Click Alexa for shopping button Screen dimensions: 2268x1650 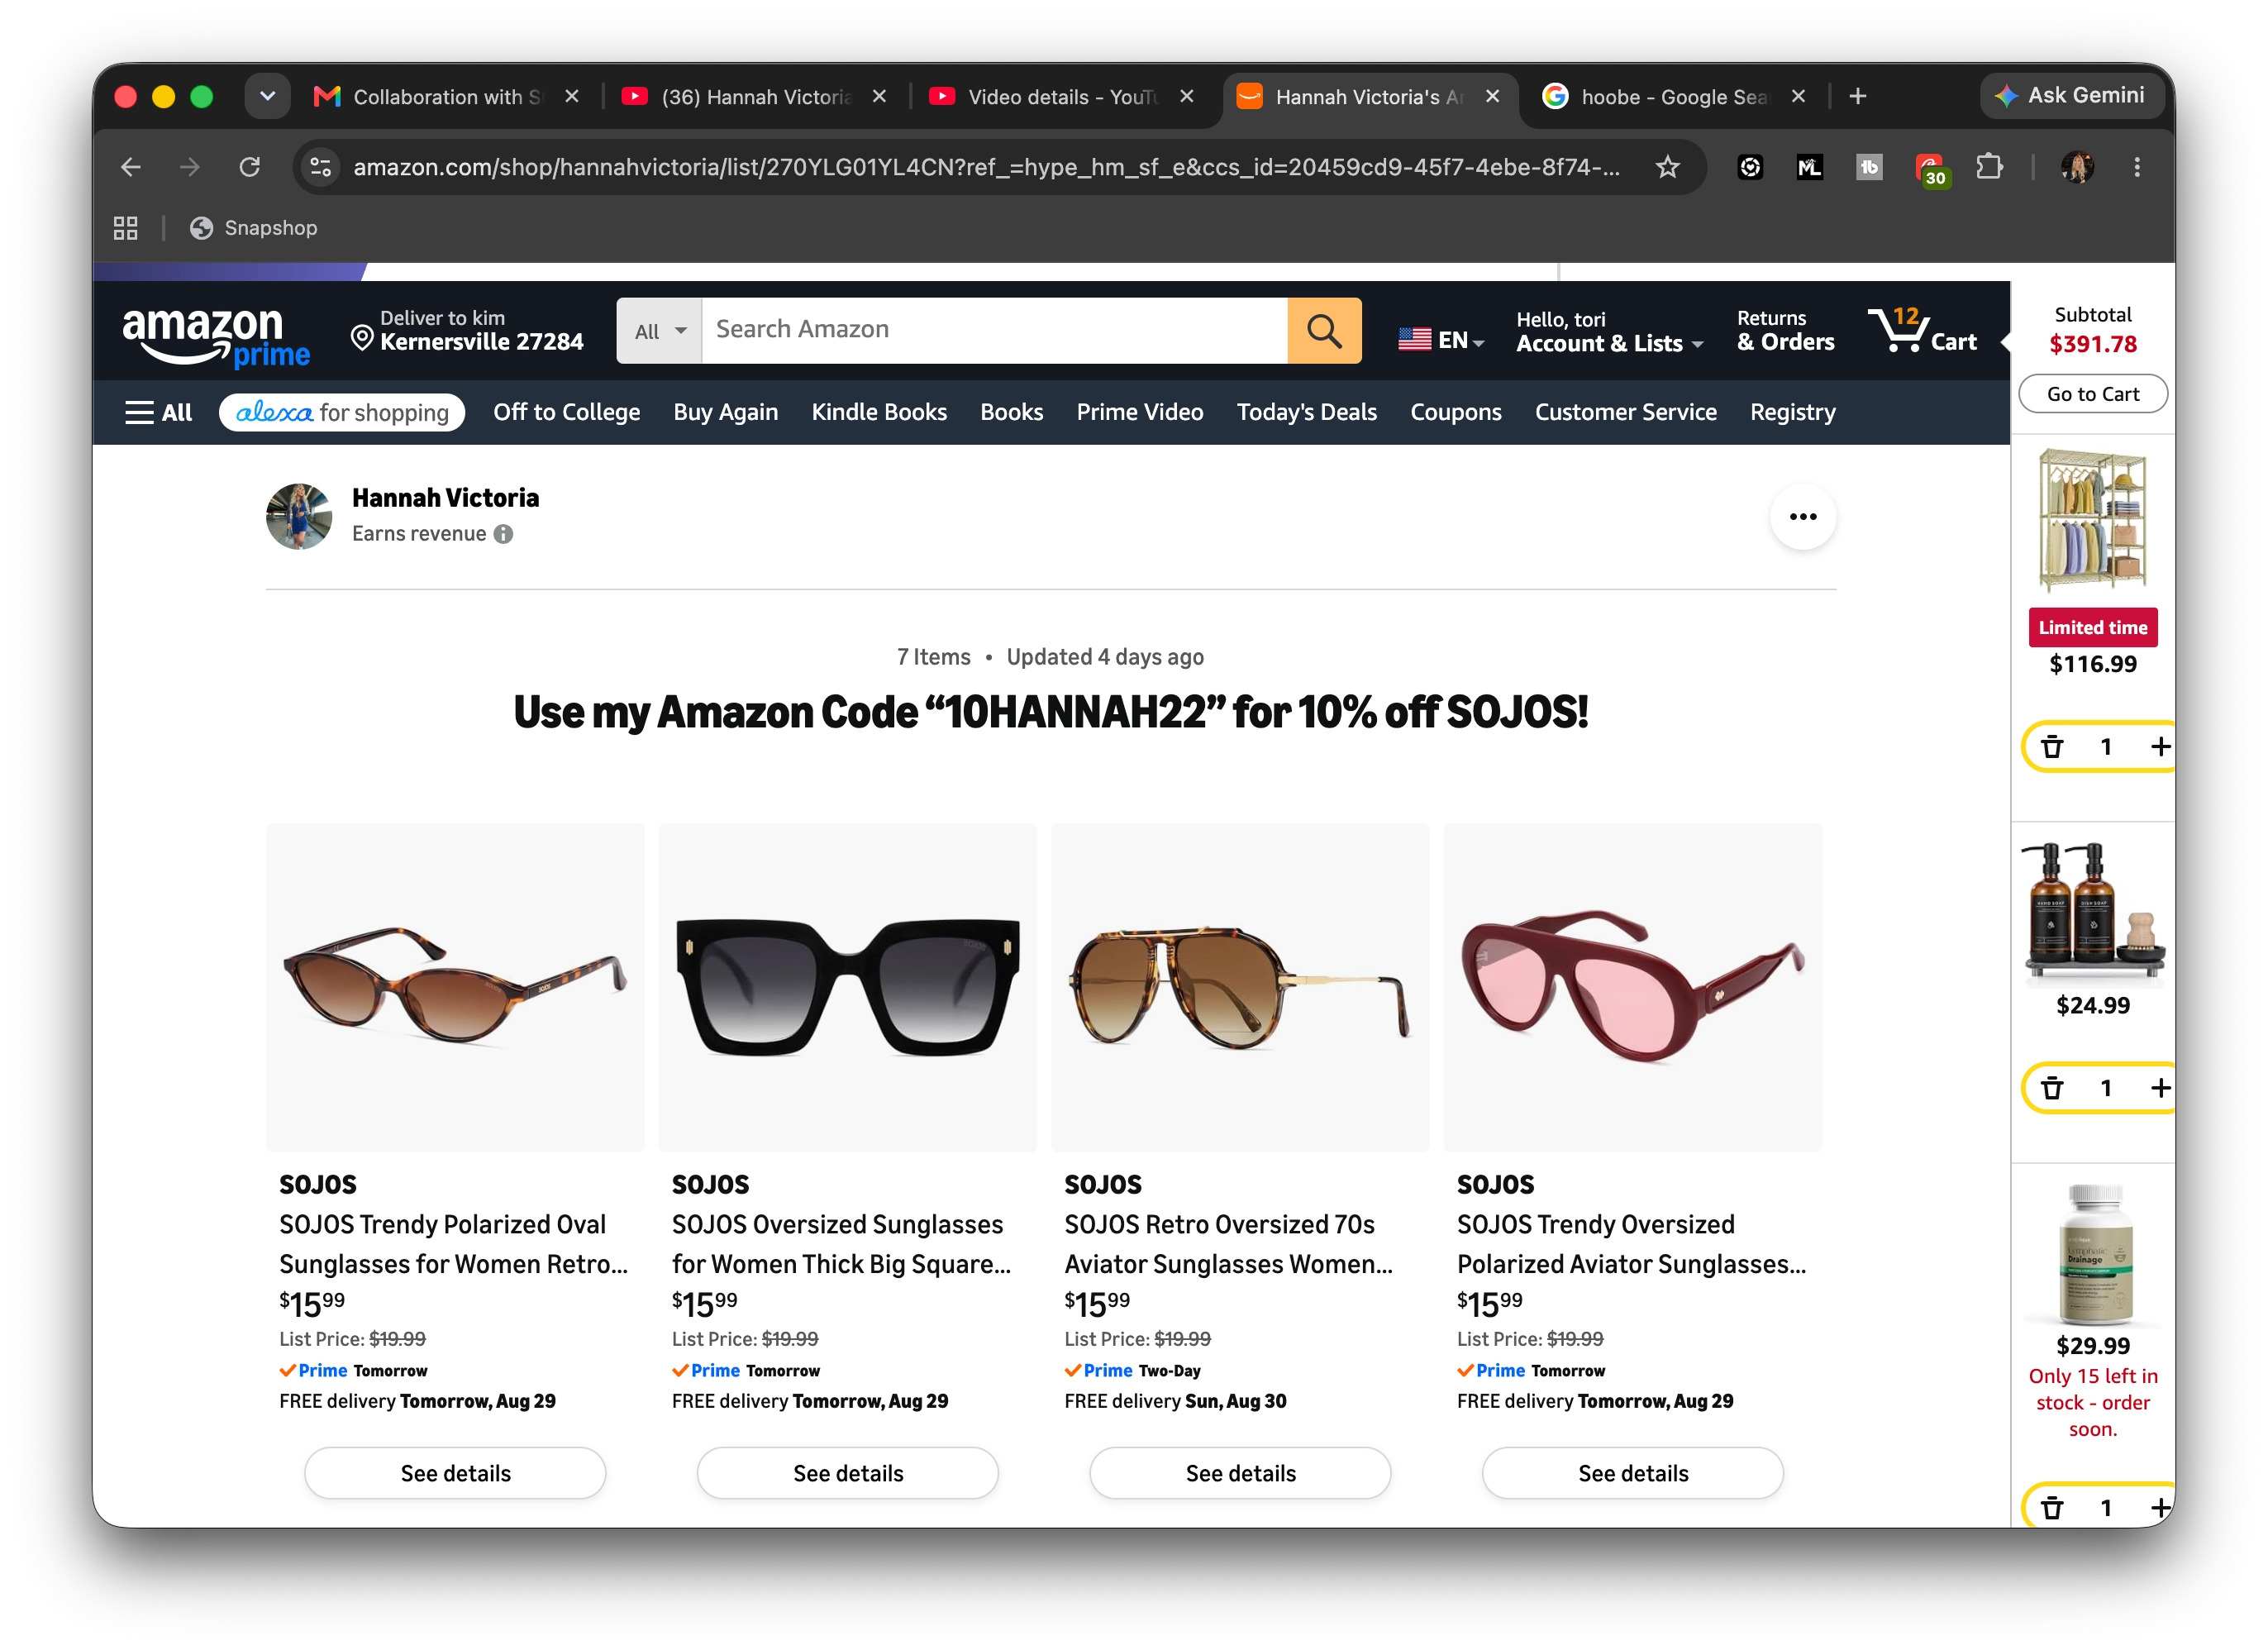[x=342, y=412]
